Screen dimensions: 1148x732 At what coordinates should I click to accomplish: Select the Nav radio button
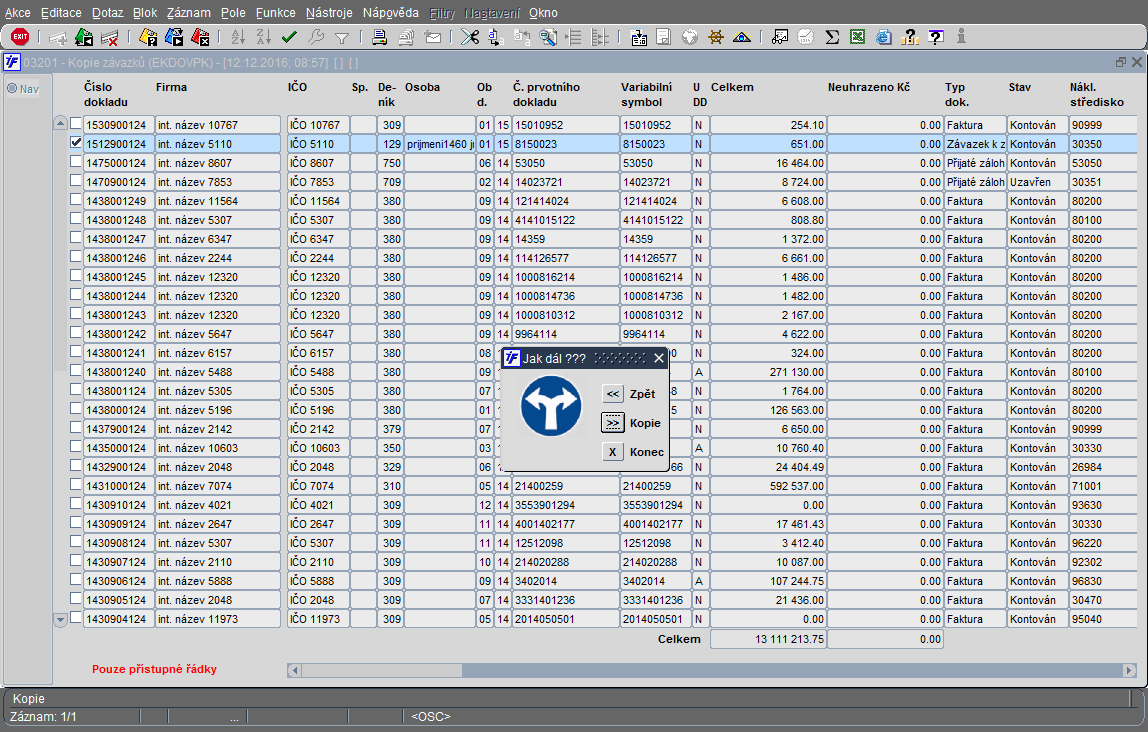pos(13,89)
